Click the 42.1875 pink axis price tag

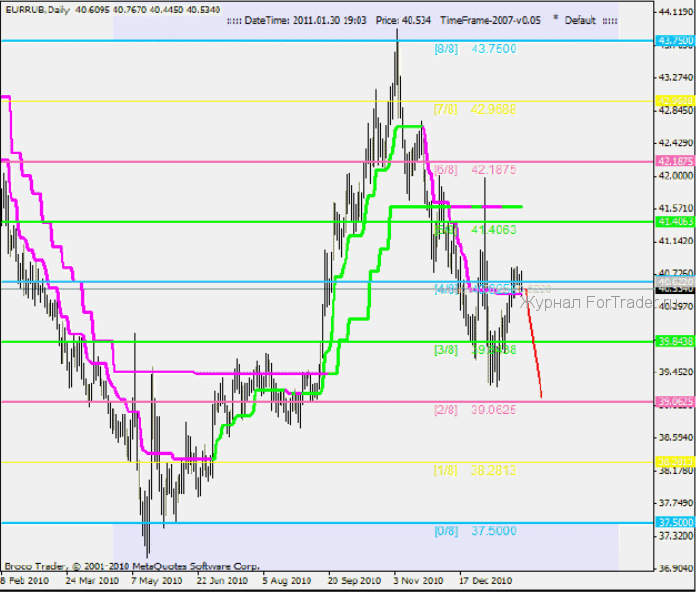tap(675, 161)
